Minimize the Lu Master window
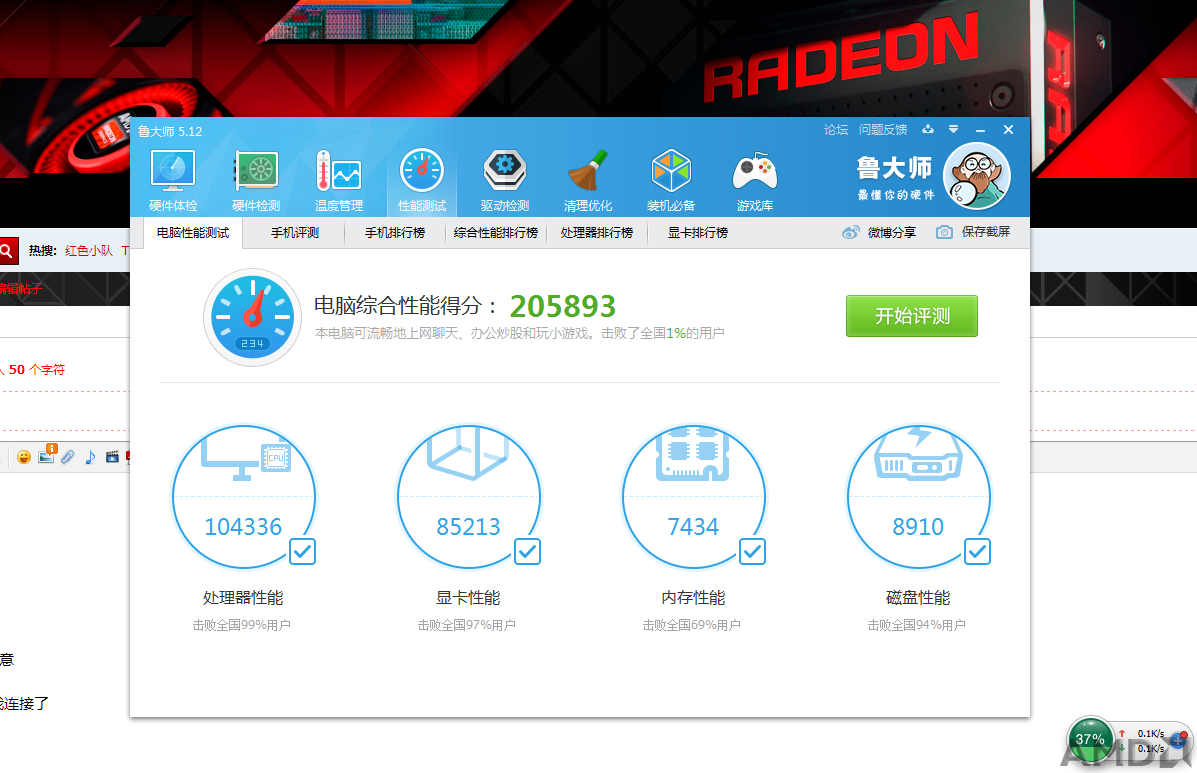This screenshot has height=773, width=1197. 980,130
